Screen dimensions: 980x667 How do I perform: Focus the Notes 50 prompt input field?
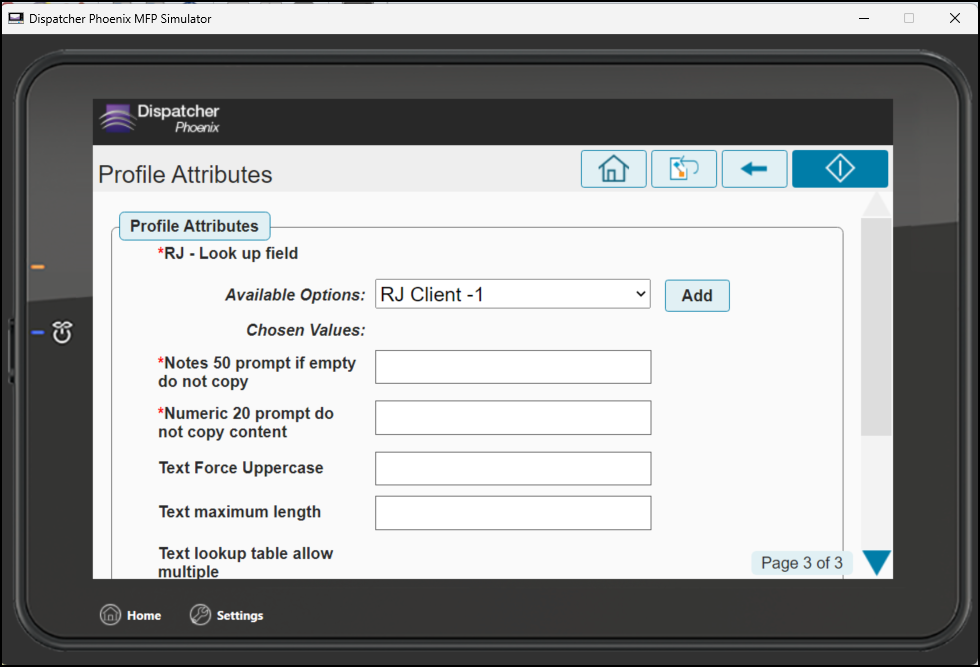pyautogui.click(x=512, y=367)
